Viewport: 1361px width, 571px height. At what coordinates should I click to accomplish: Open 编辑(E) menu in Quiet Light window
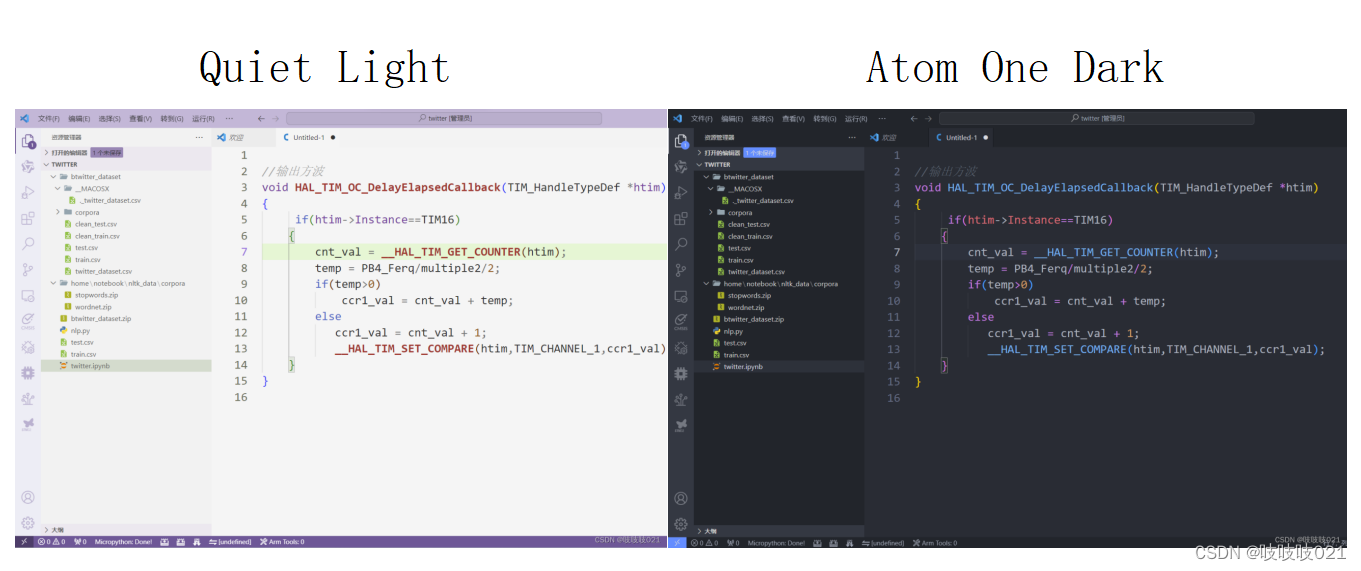pyautogui.click(x=79, y=118)
